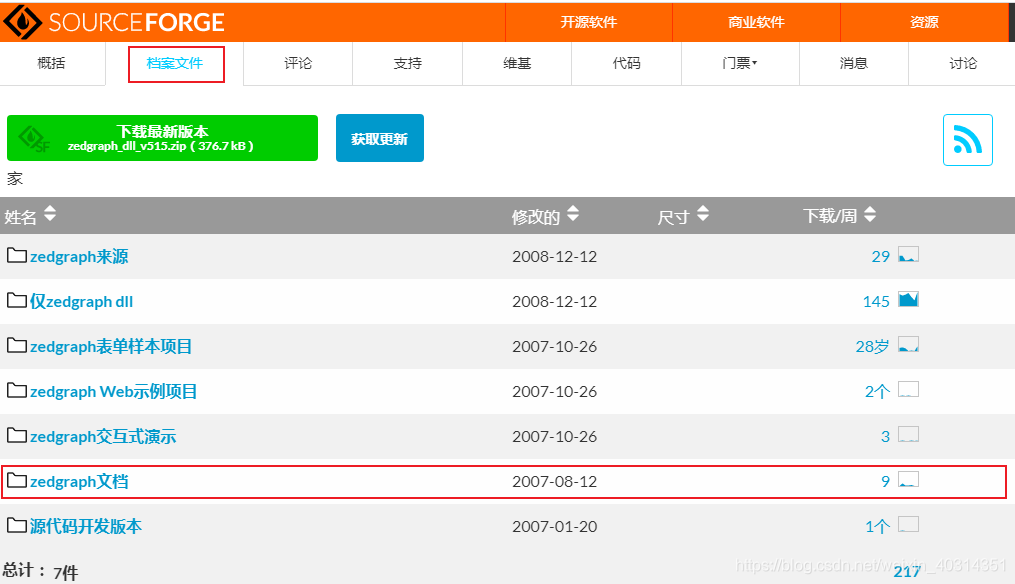Click folder icon beside zedgraph来源
The height and width of the screenshot is (584, 1015).
[17, 255]
